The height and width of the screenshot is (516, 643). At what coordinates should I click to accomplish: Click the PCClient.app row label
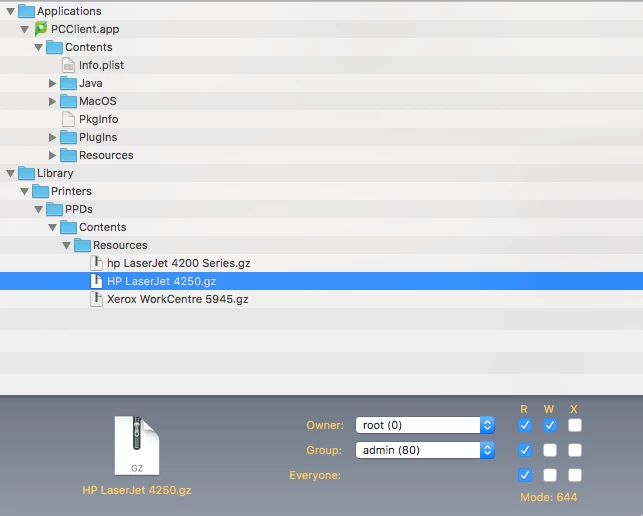85,29
